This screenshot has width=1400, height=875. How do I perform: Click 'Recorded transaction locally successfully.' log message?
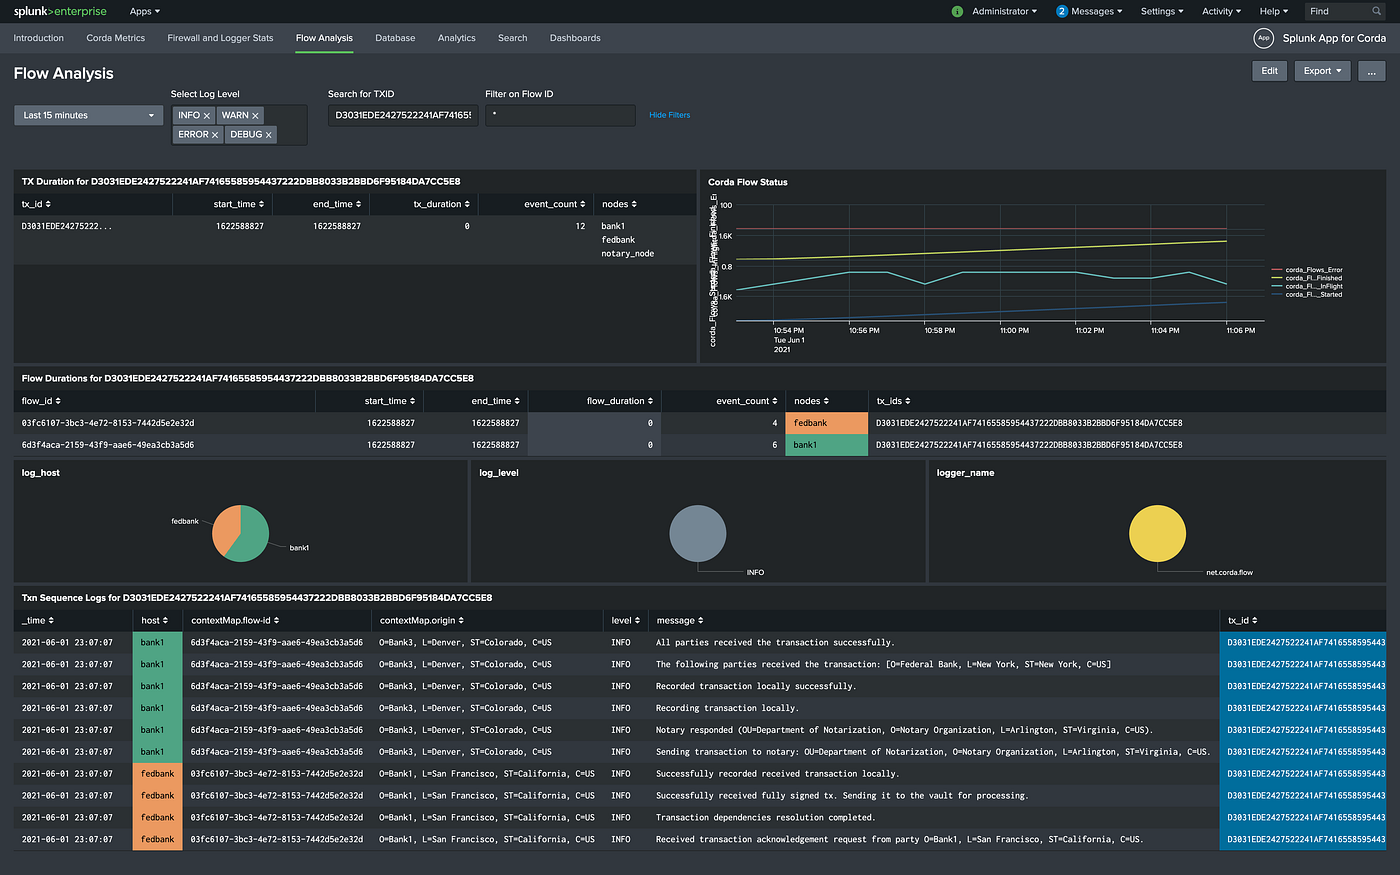click(756, 687)
